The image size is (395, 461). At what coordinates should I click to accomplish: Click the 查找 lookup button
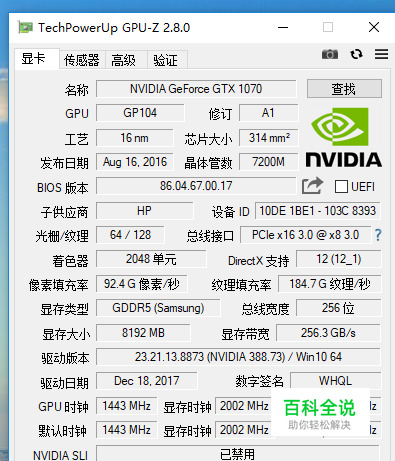(x=344, y=89)
